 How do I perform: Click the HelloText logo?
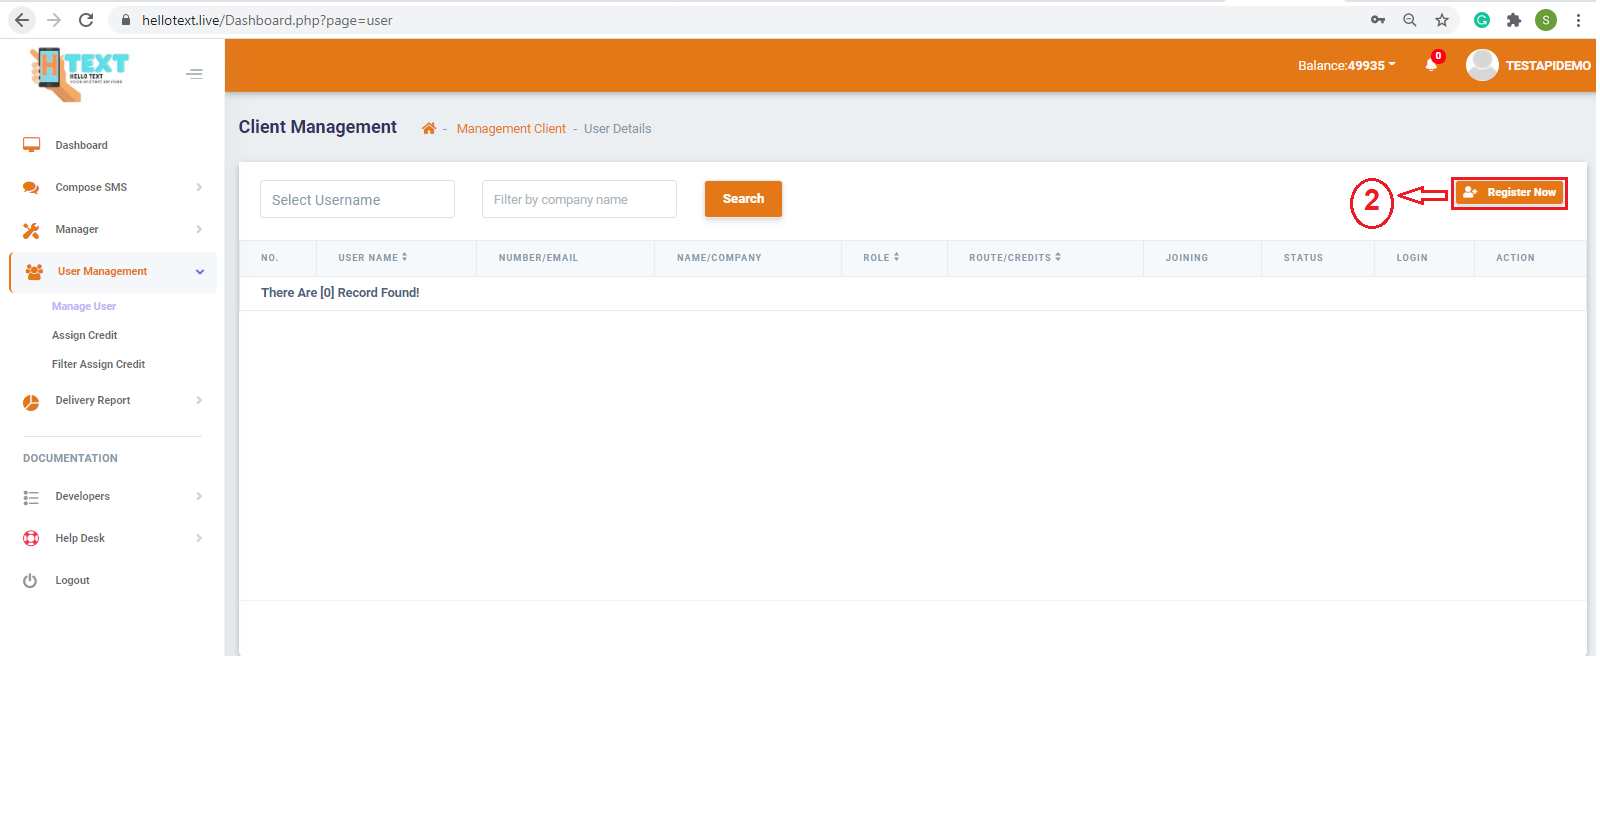tap(80, 74)
